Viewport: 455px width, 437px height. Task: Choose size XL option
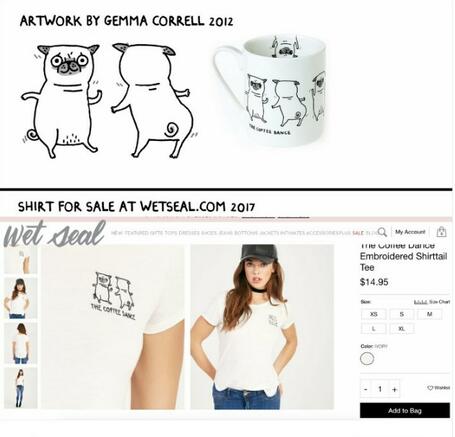[402, 329]
